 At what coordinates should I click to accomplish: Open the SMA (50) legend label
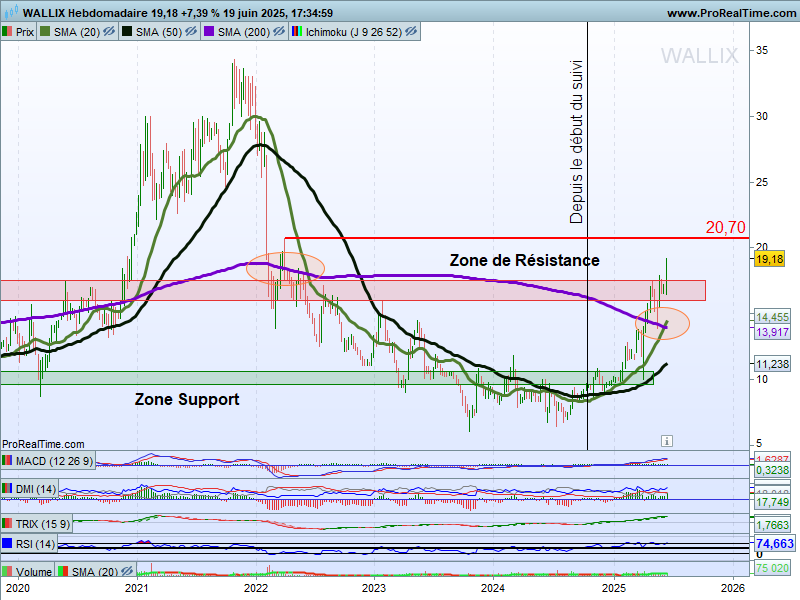tap(159, 32)
